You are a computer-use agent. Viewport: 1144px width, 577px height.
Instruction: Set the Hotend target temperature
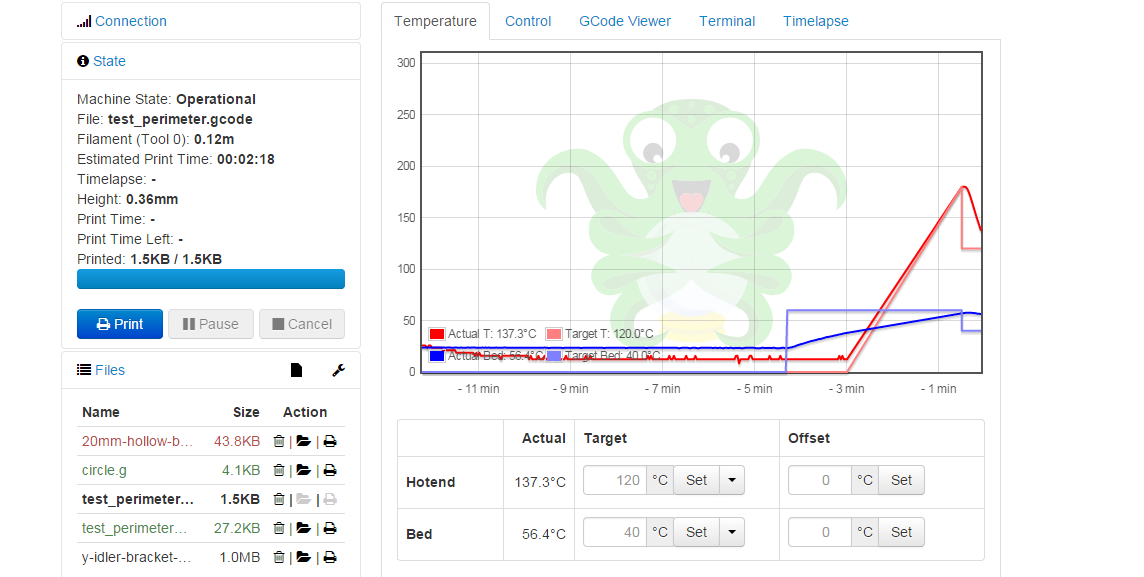(x=696, y=480)
